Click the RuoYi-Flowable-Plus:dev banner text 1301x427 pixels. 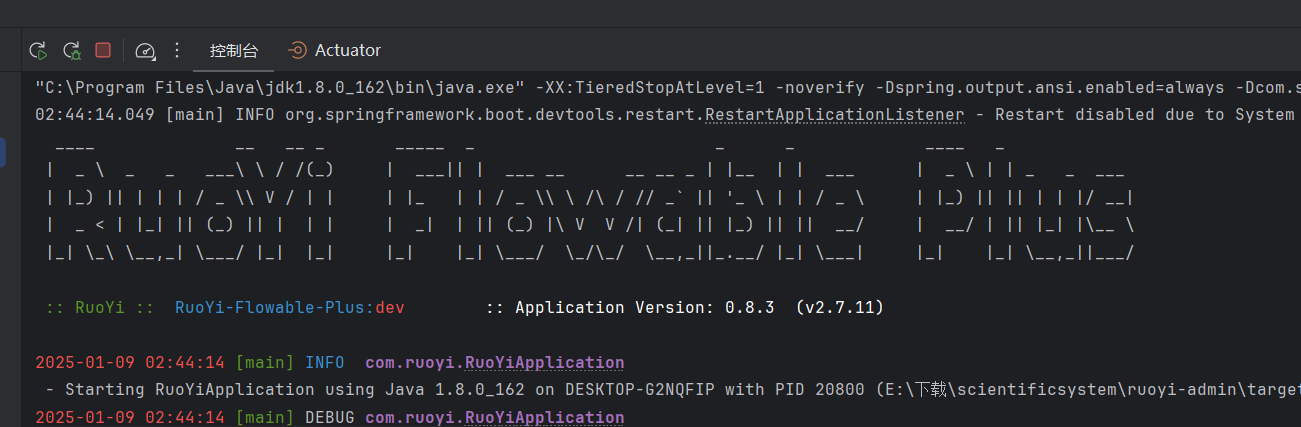tap(289, 307)
